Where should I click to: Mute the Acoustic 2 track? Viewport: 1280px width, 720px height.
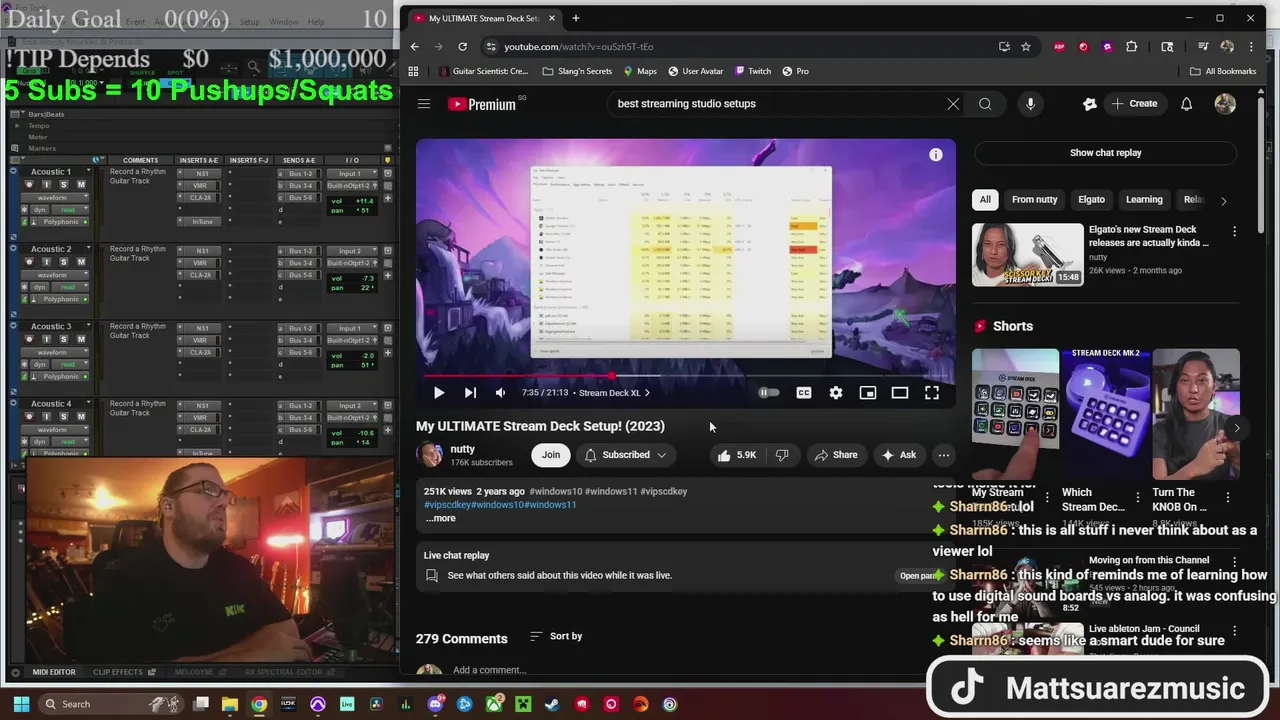tap(81, 262)
